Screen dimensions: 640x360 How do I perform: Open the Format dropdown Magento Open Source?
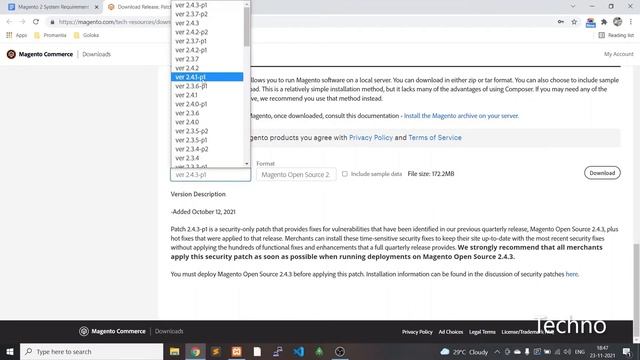click(x=296, y=174)
